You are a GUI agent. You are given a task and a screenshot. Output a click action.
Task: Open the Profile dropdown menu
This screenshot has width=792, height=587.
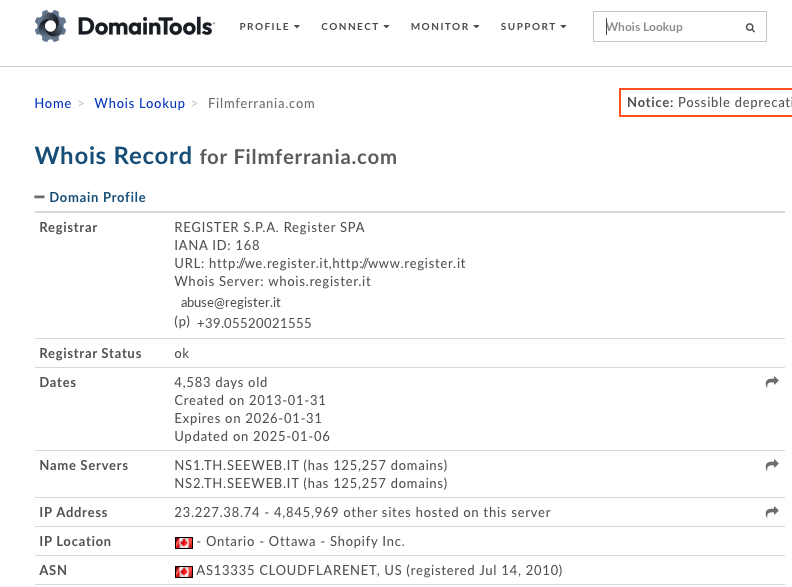[x=269, y=26]
